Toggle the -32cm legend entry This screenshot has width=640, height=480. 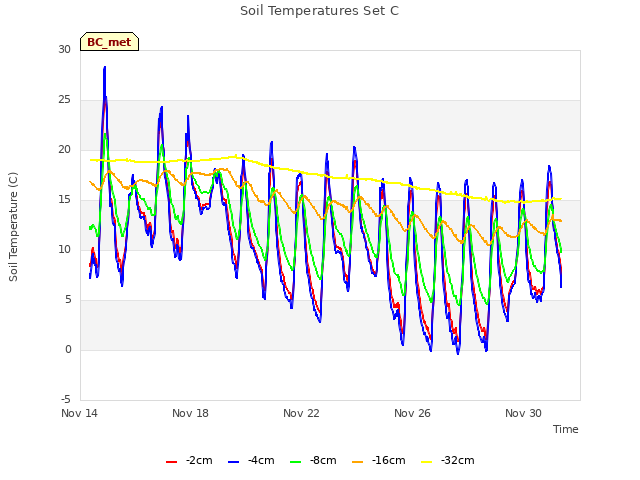point(448,460)
